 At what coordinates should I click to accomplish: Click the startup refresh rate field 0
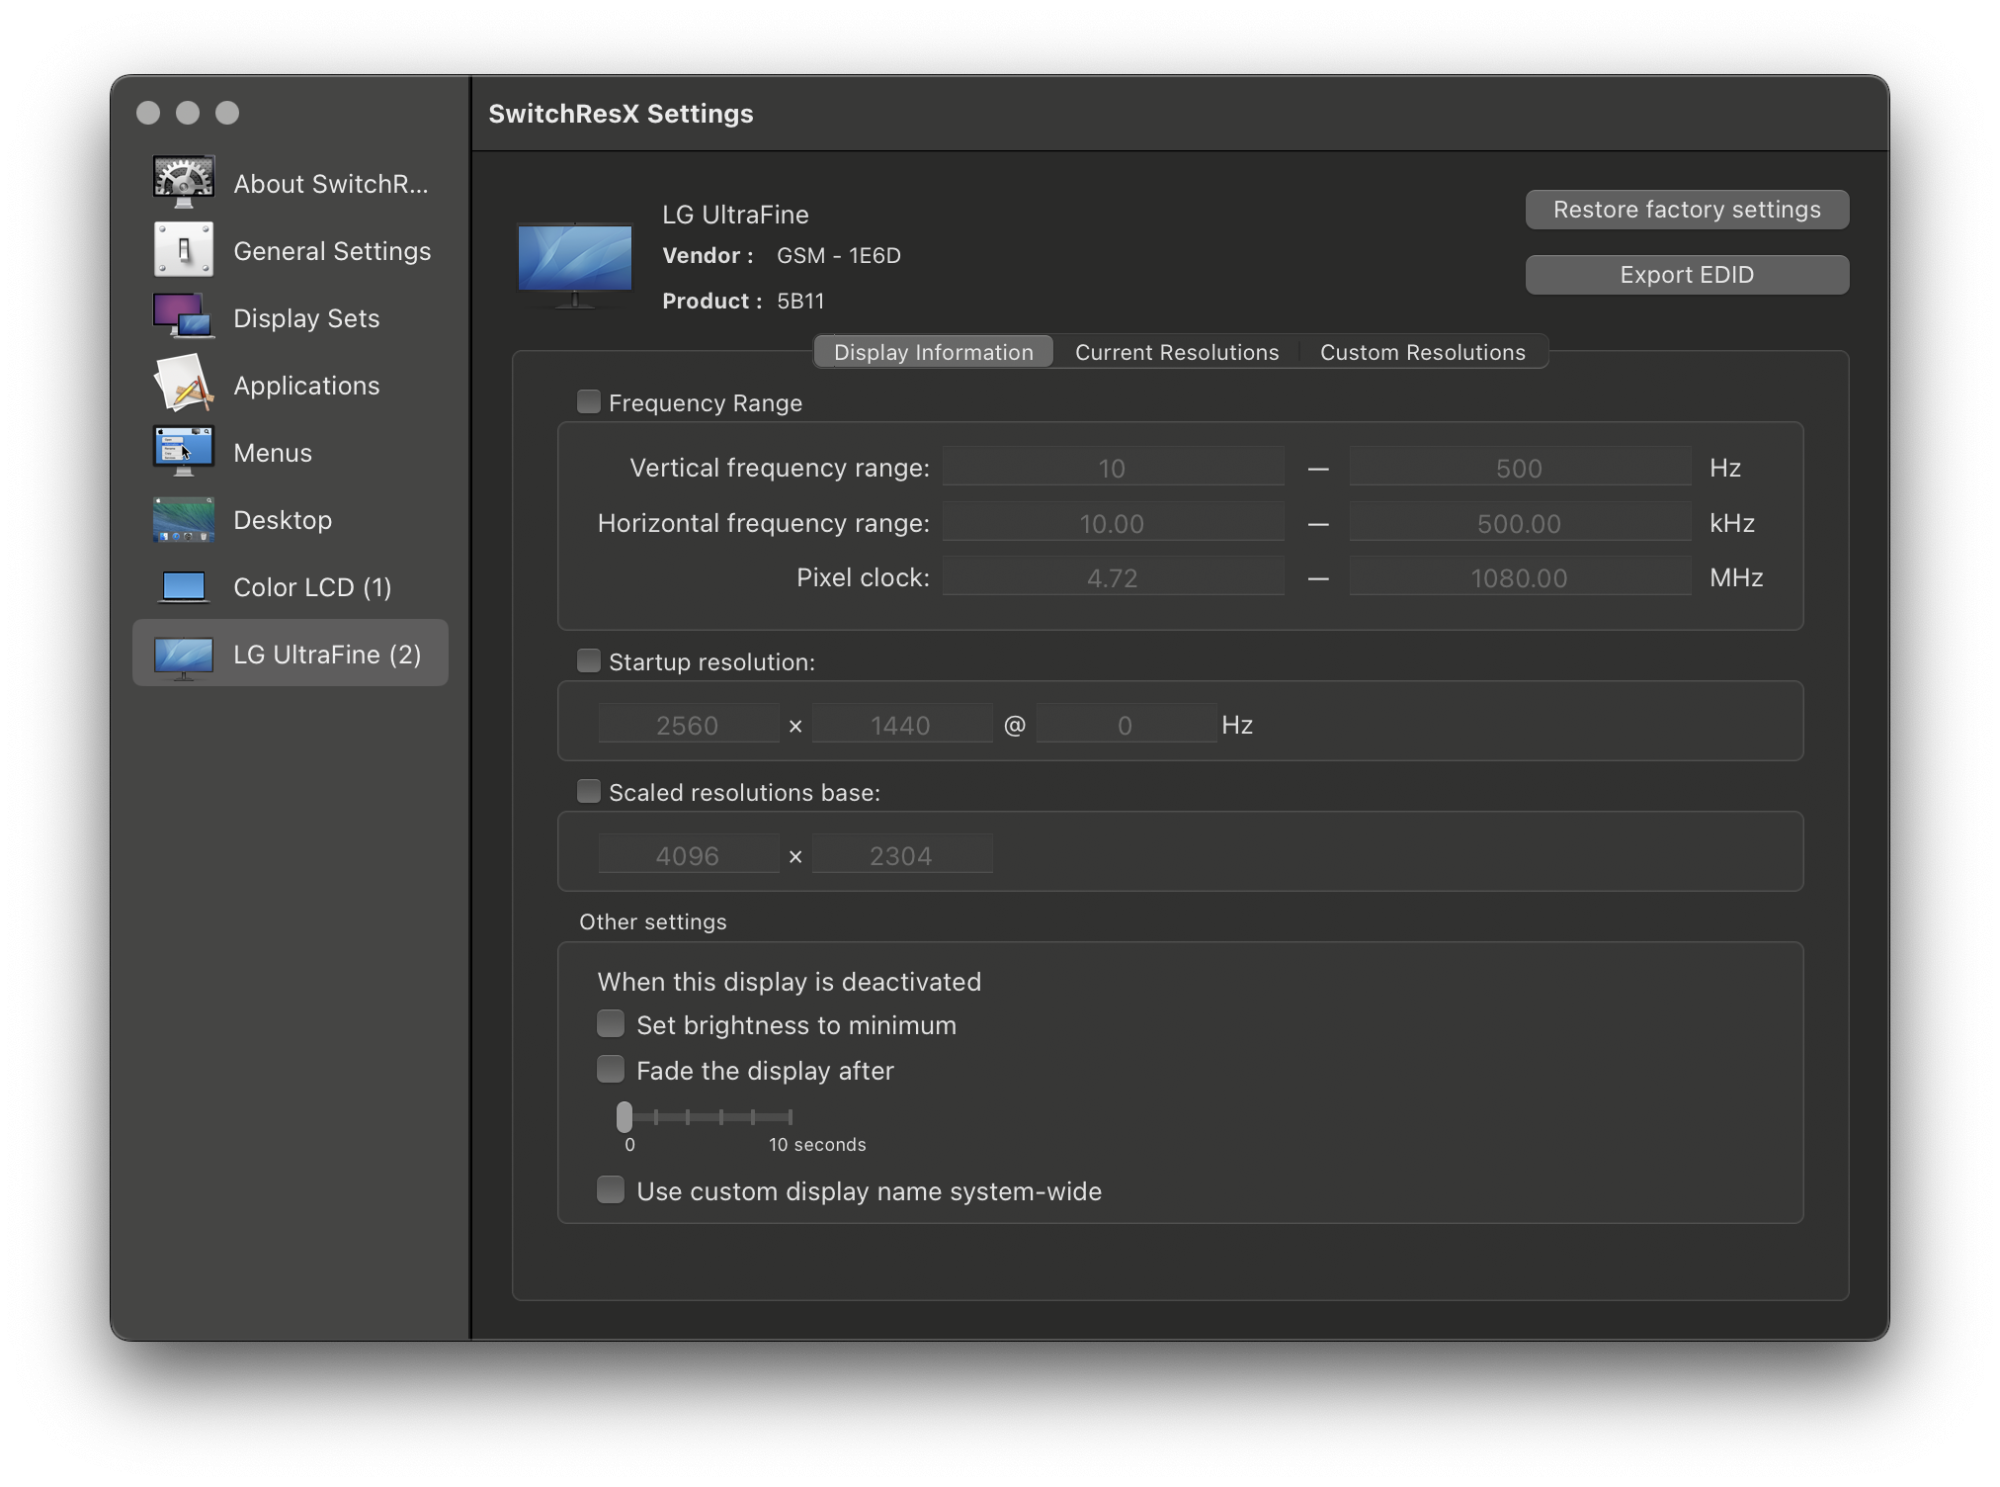point(1125,724)
